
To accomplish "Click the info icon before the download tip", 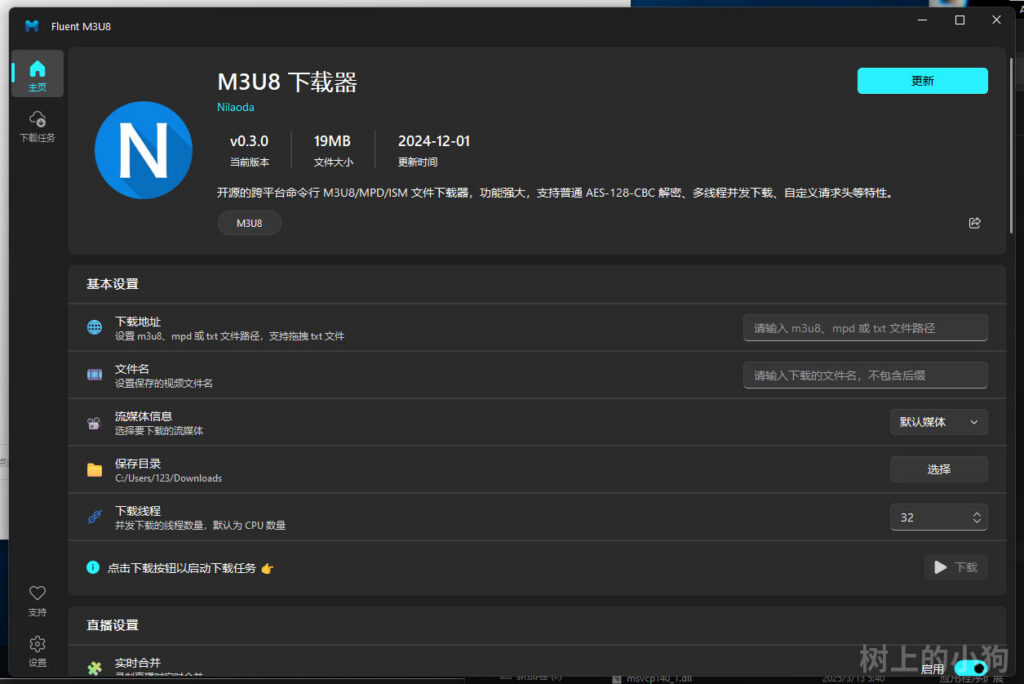I will 95,567.
